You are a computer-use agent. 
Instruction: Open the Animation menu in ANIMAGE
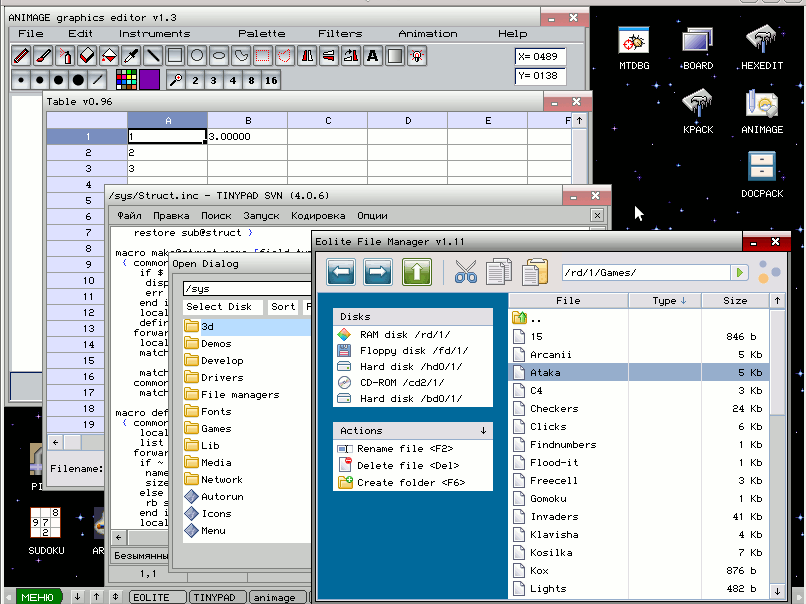[x=428, y=33]
